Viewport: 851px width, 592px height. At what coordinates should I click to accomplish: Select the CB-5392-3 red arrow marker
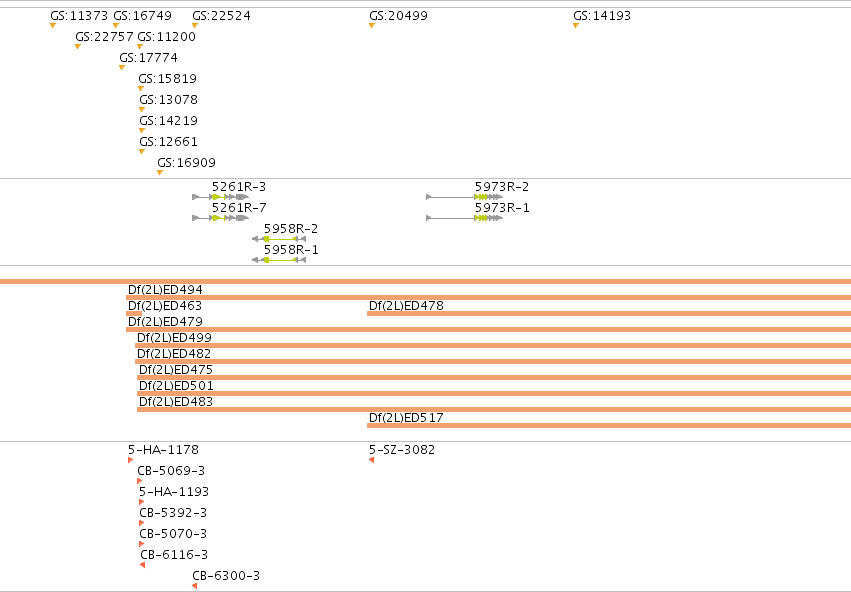(141, 523)
